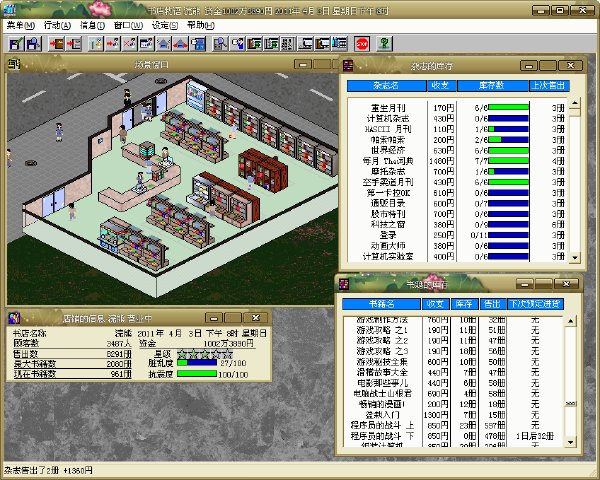The width and height of the screenshot is (600, 480).
Task: Click the gray shelf with white list icon
Action: coord(305,44)
